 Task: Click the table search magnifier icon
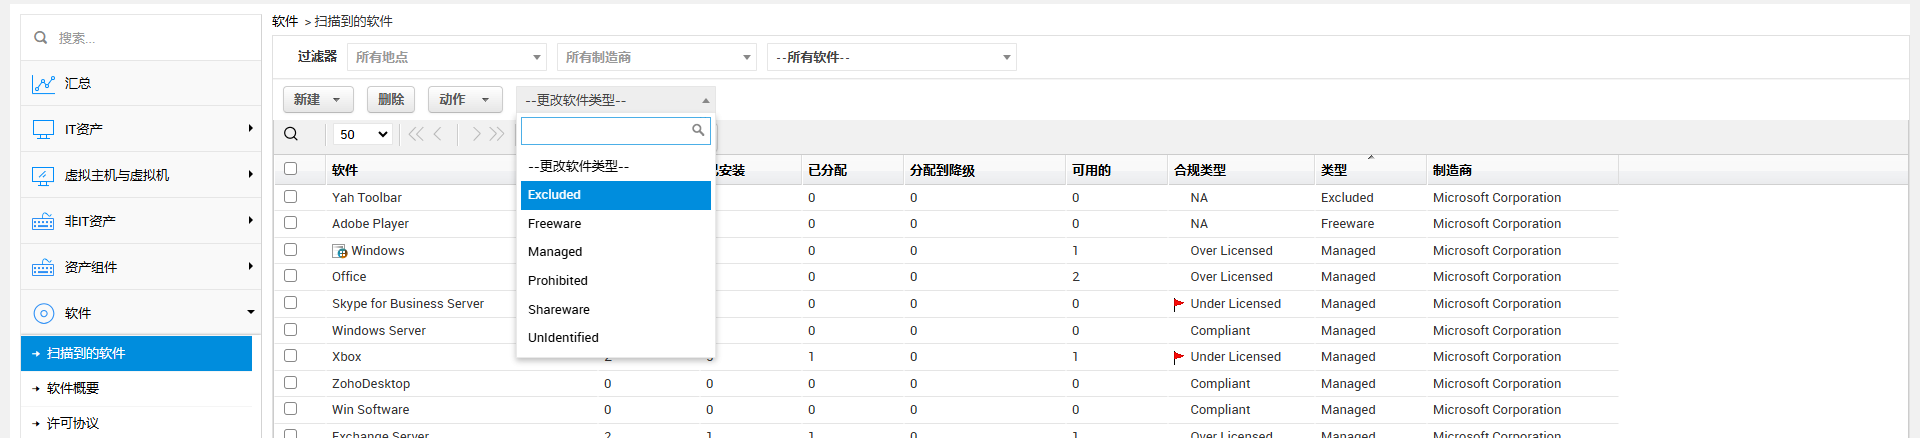pos(291,134)
